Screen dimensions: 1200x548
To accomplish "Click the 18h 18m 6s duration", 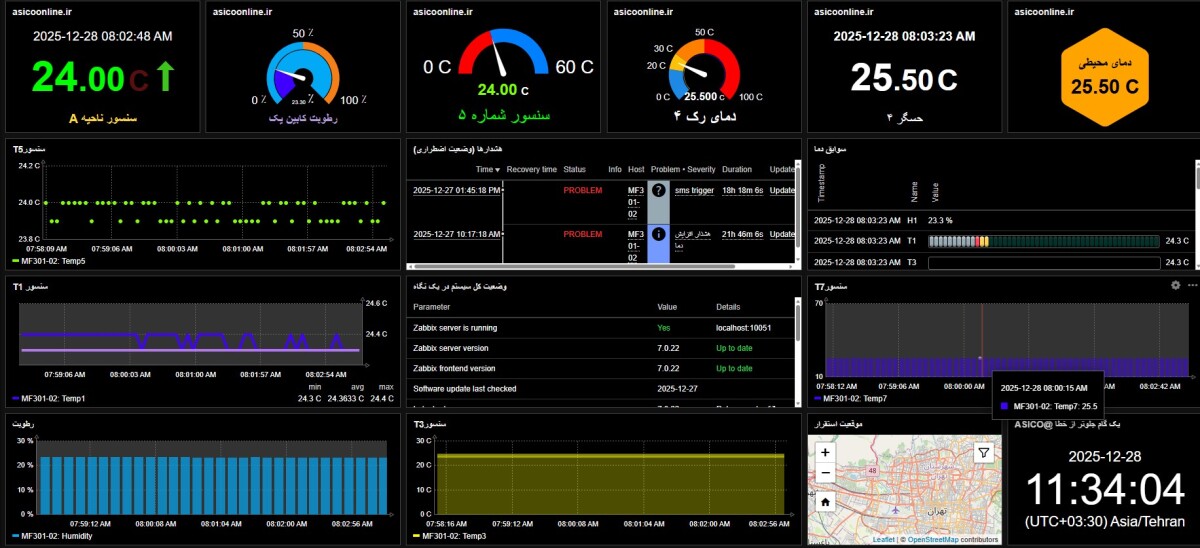I will [x=743, y=190].
